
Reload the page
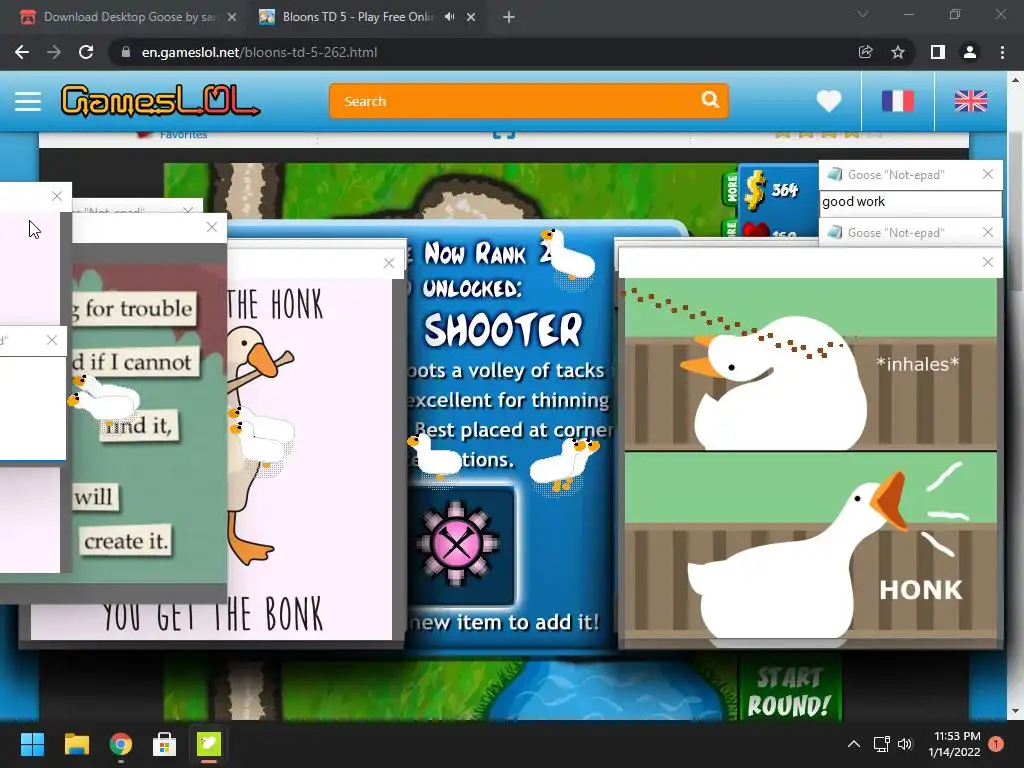(x=86, y=52)
